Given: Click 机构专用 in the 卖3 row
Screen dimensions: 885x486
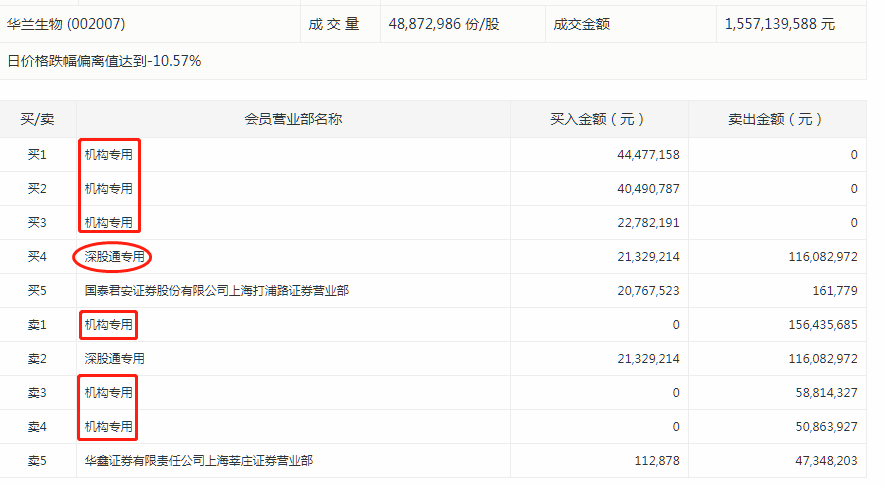Looking at the screenshot, I should coord(108,393).
